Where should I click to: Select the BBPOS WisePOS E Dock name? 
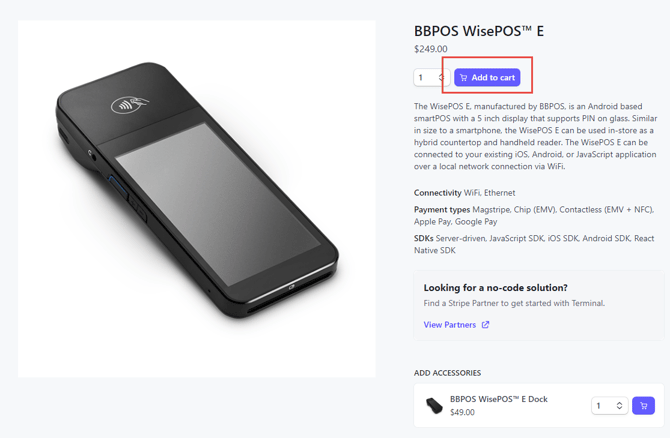pyautogui.click(x=498, y=399)
